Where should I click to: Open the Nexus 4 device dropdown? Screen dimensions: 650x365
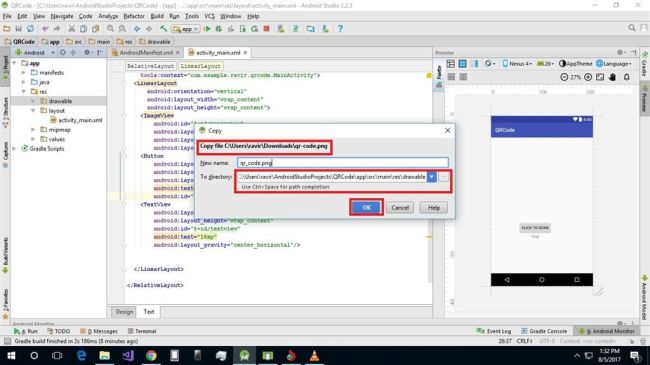tap(517, 63)
